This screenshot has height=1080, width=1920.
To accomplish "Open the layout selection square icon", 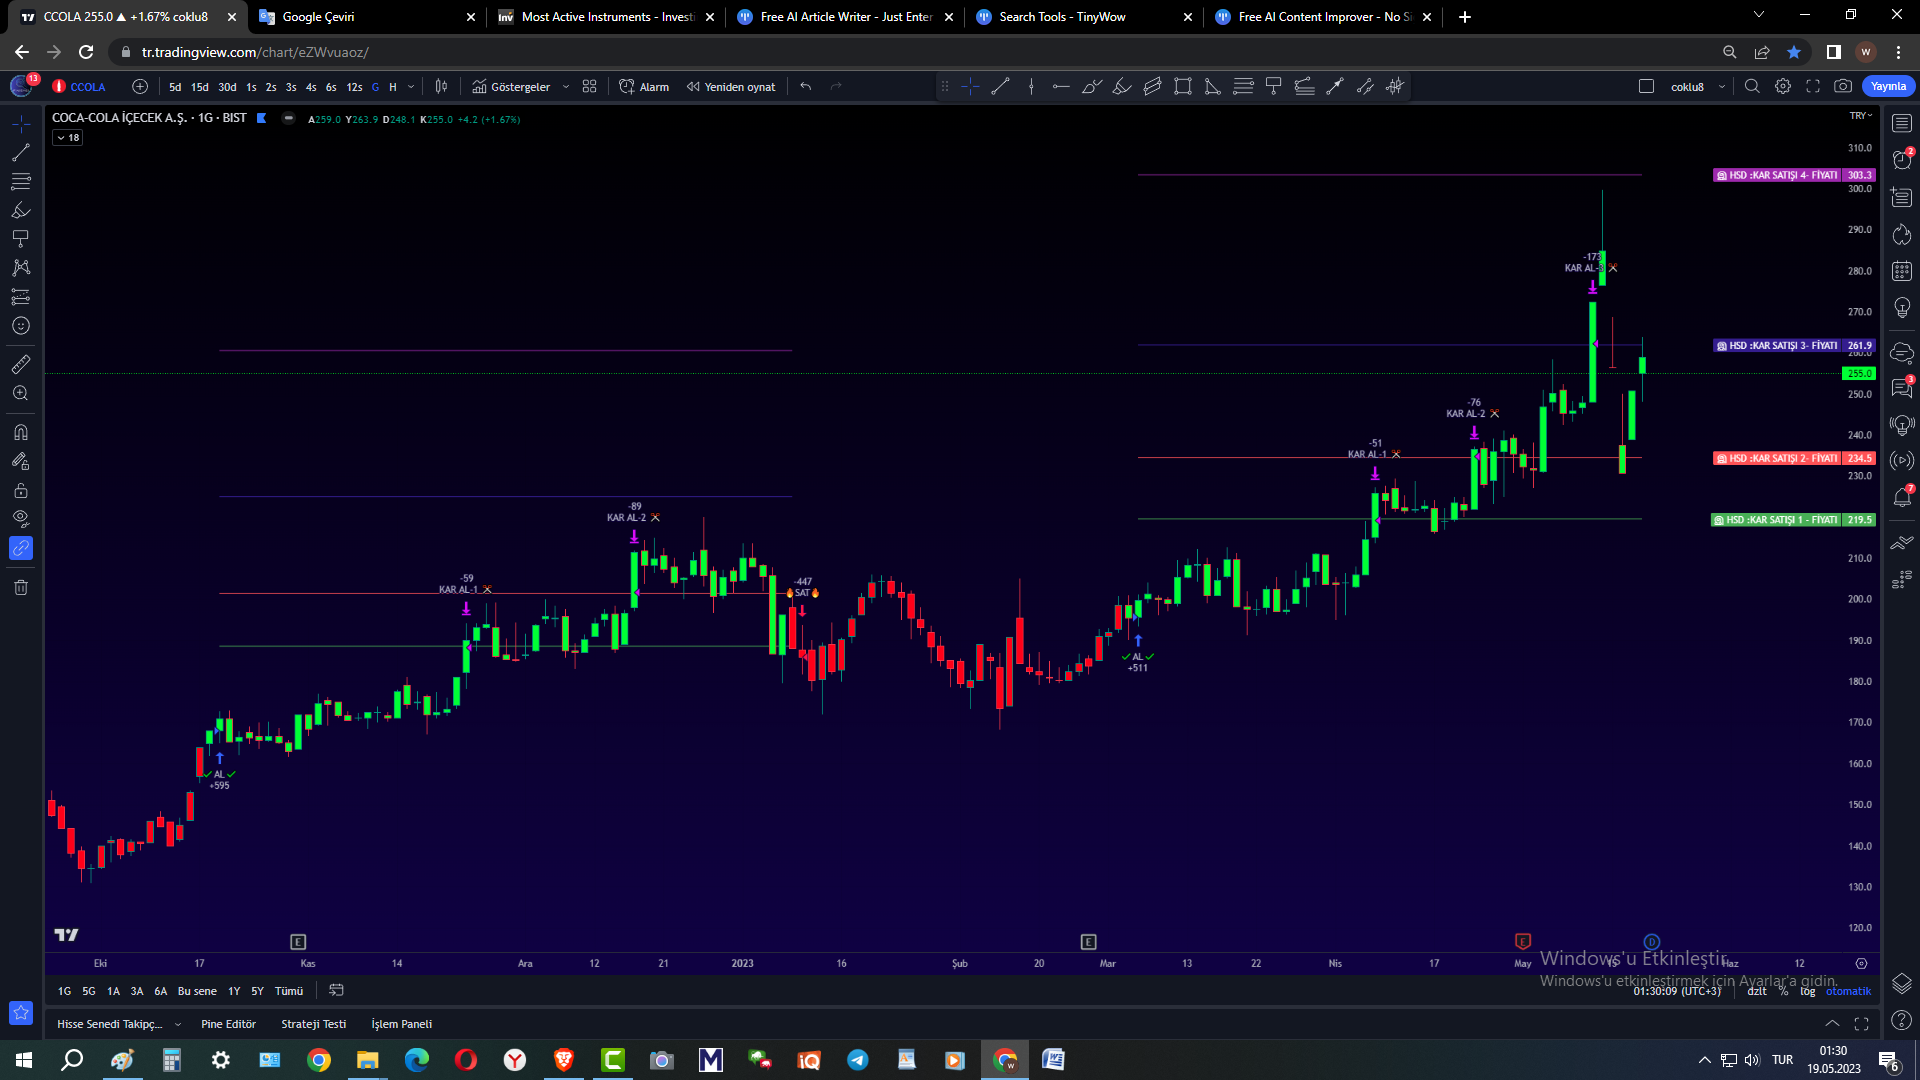I will point(1646,87).
